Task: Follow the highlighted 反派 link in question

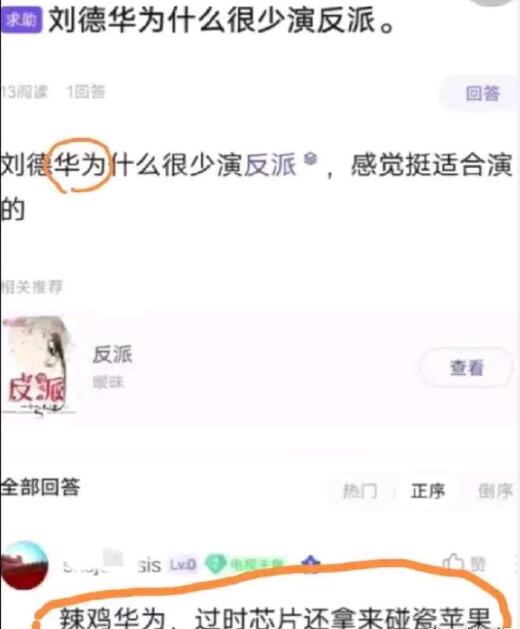Action: [x=270, y=165]
